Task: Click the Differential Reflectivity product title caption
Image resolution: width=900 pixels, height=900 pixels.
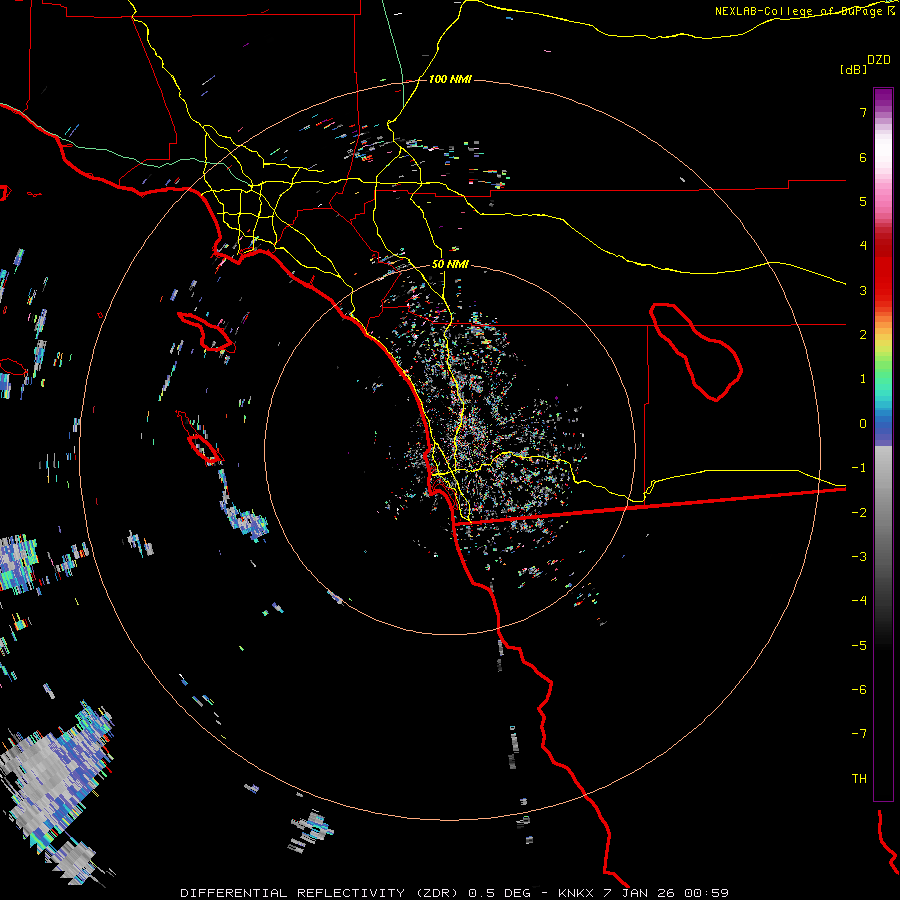Action: click(454, 893)
